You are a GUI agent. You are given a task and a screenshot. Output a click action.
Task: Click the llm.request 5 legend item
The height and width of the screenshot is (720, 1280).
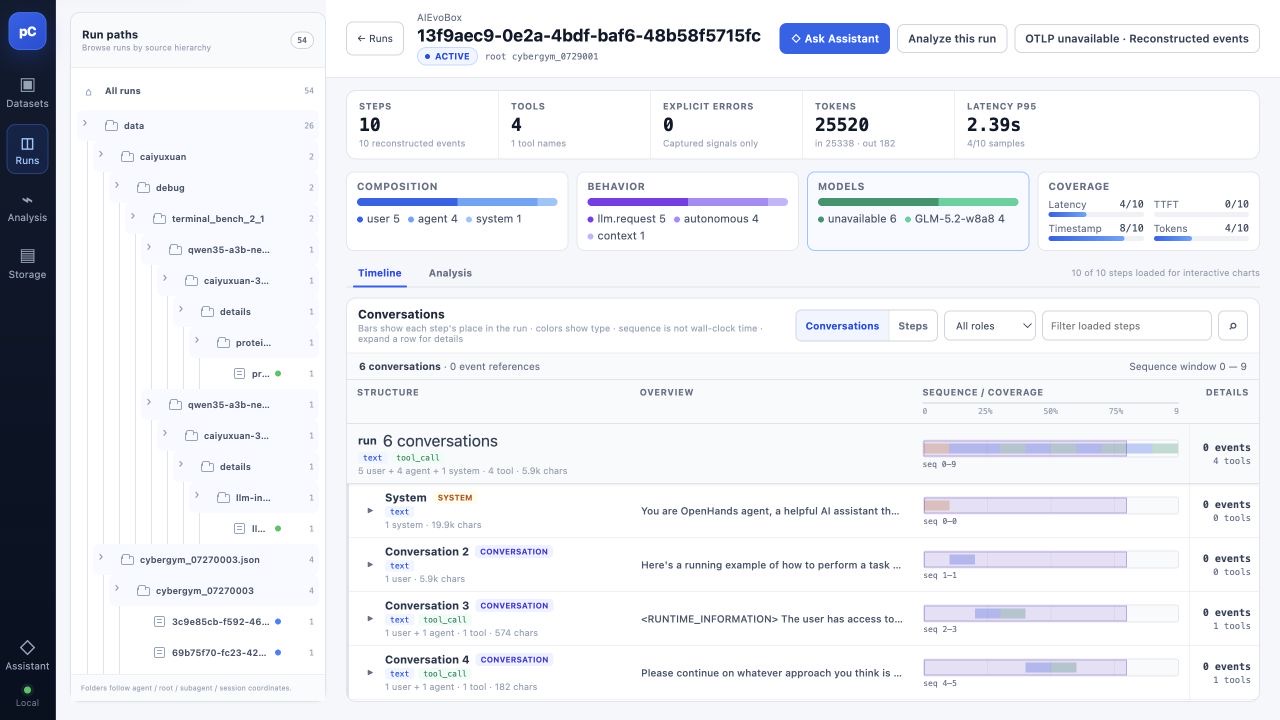click(x=626, y=219)
